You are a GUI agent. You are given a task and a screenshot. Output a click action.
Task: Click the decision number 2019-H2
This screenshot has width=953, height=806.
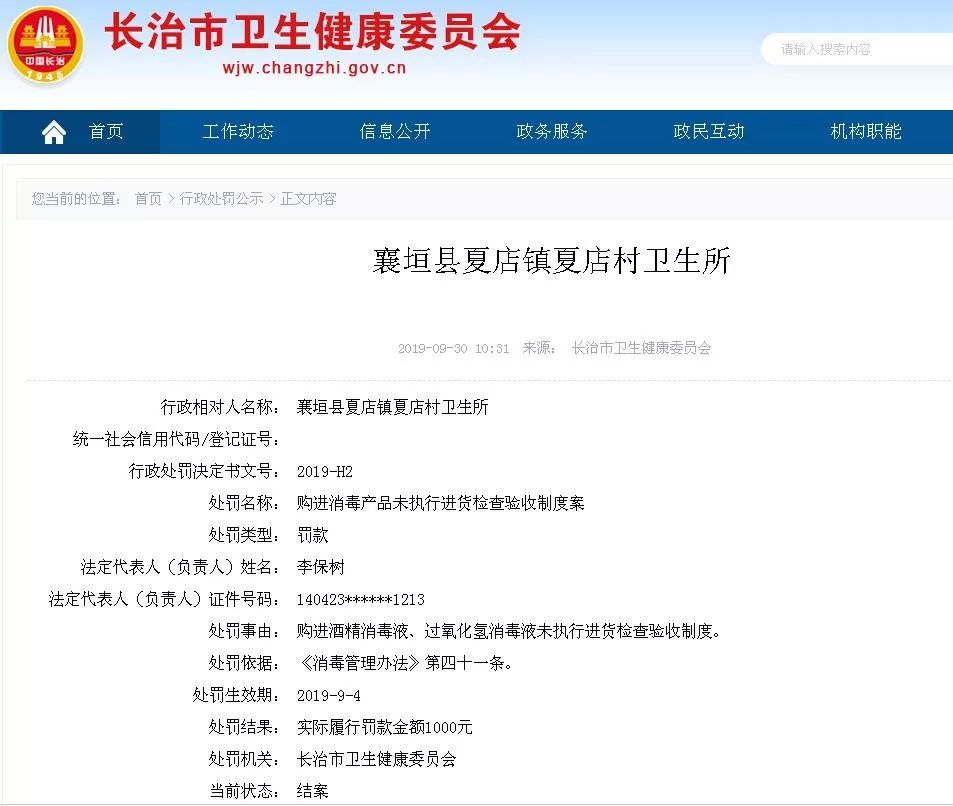(x=325, y=472)
